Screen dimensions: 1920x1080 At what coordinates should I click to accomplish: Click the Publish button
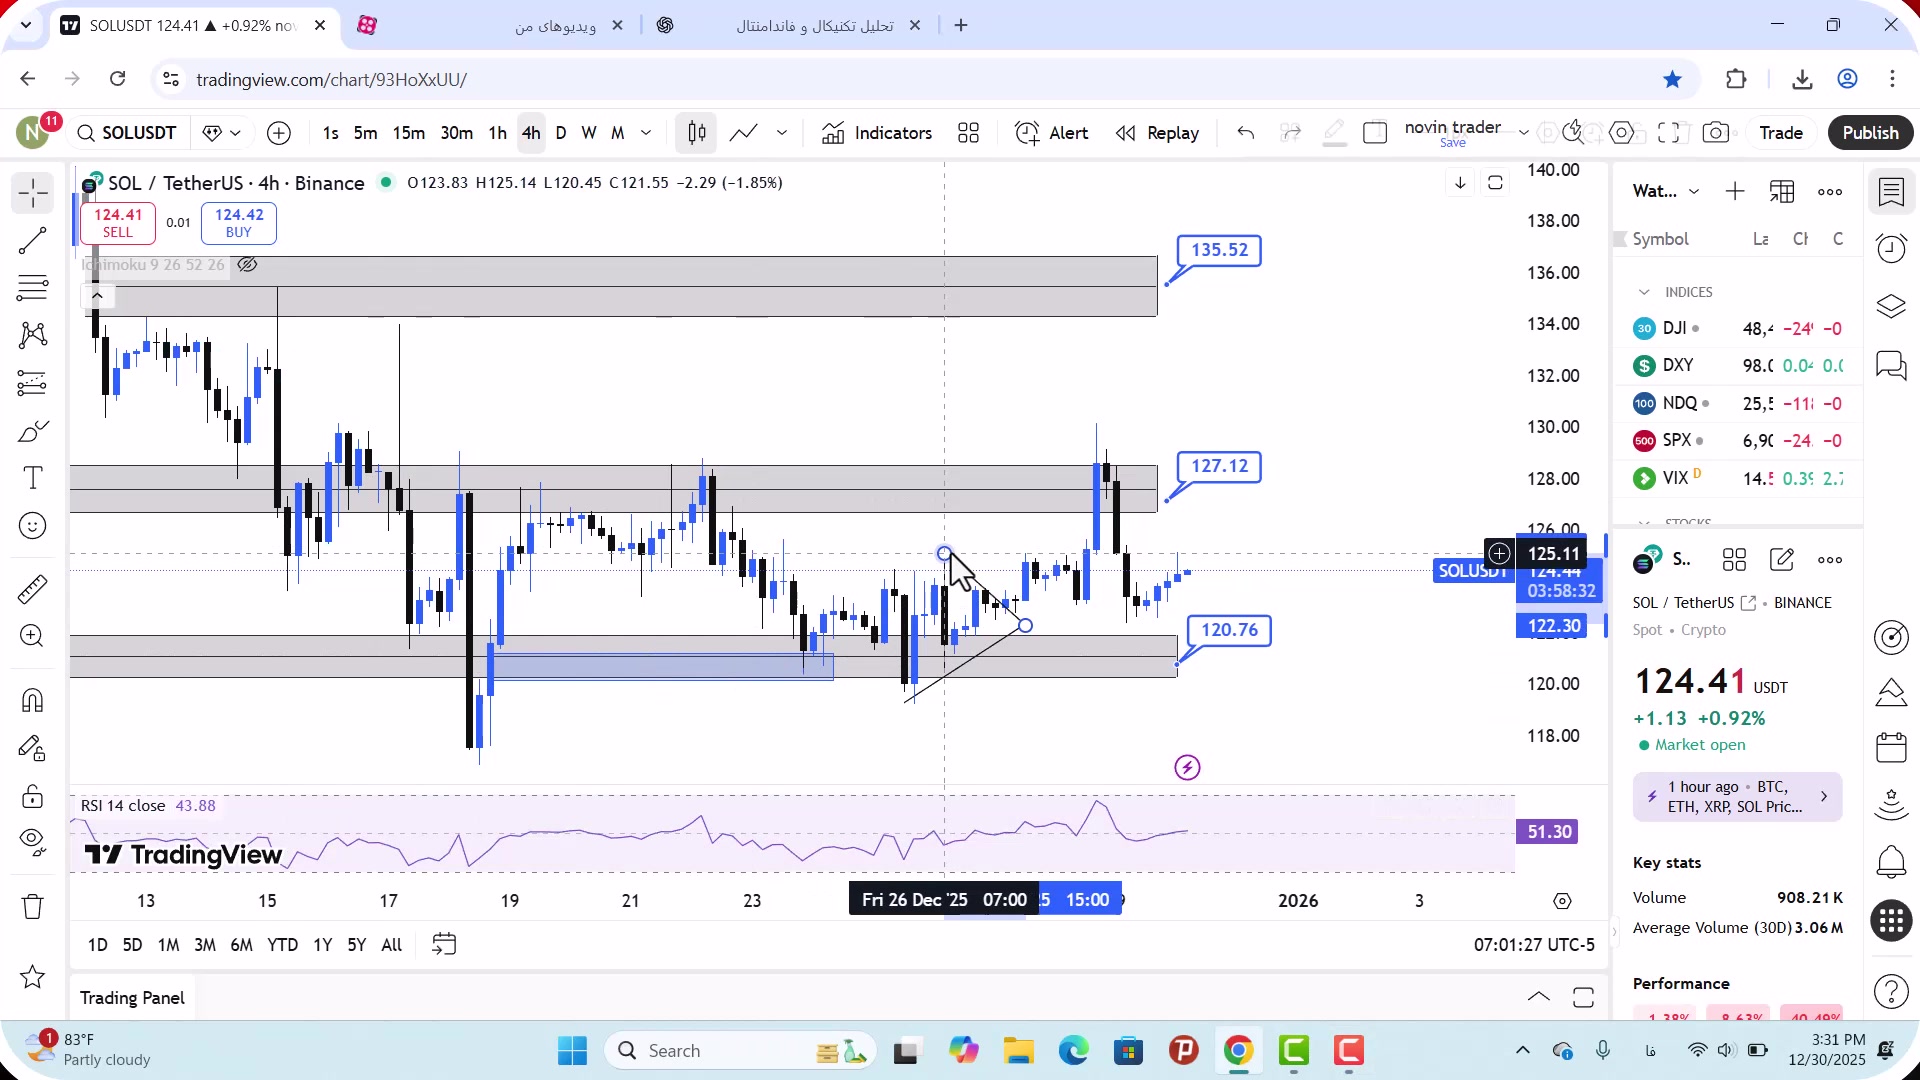pyautogui.click(x=1869, y=133)
